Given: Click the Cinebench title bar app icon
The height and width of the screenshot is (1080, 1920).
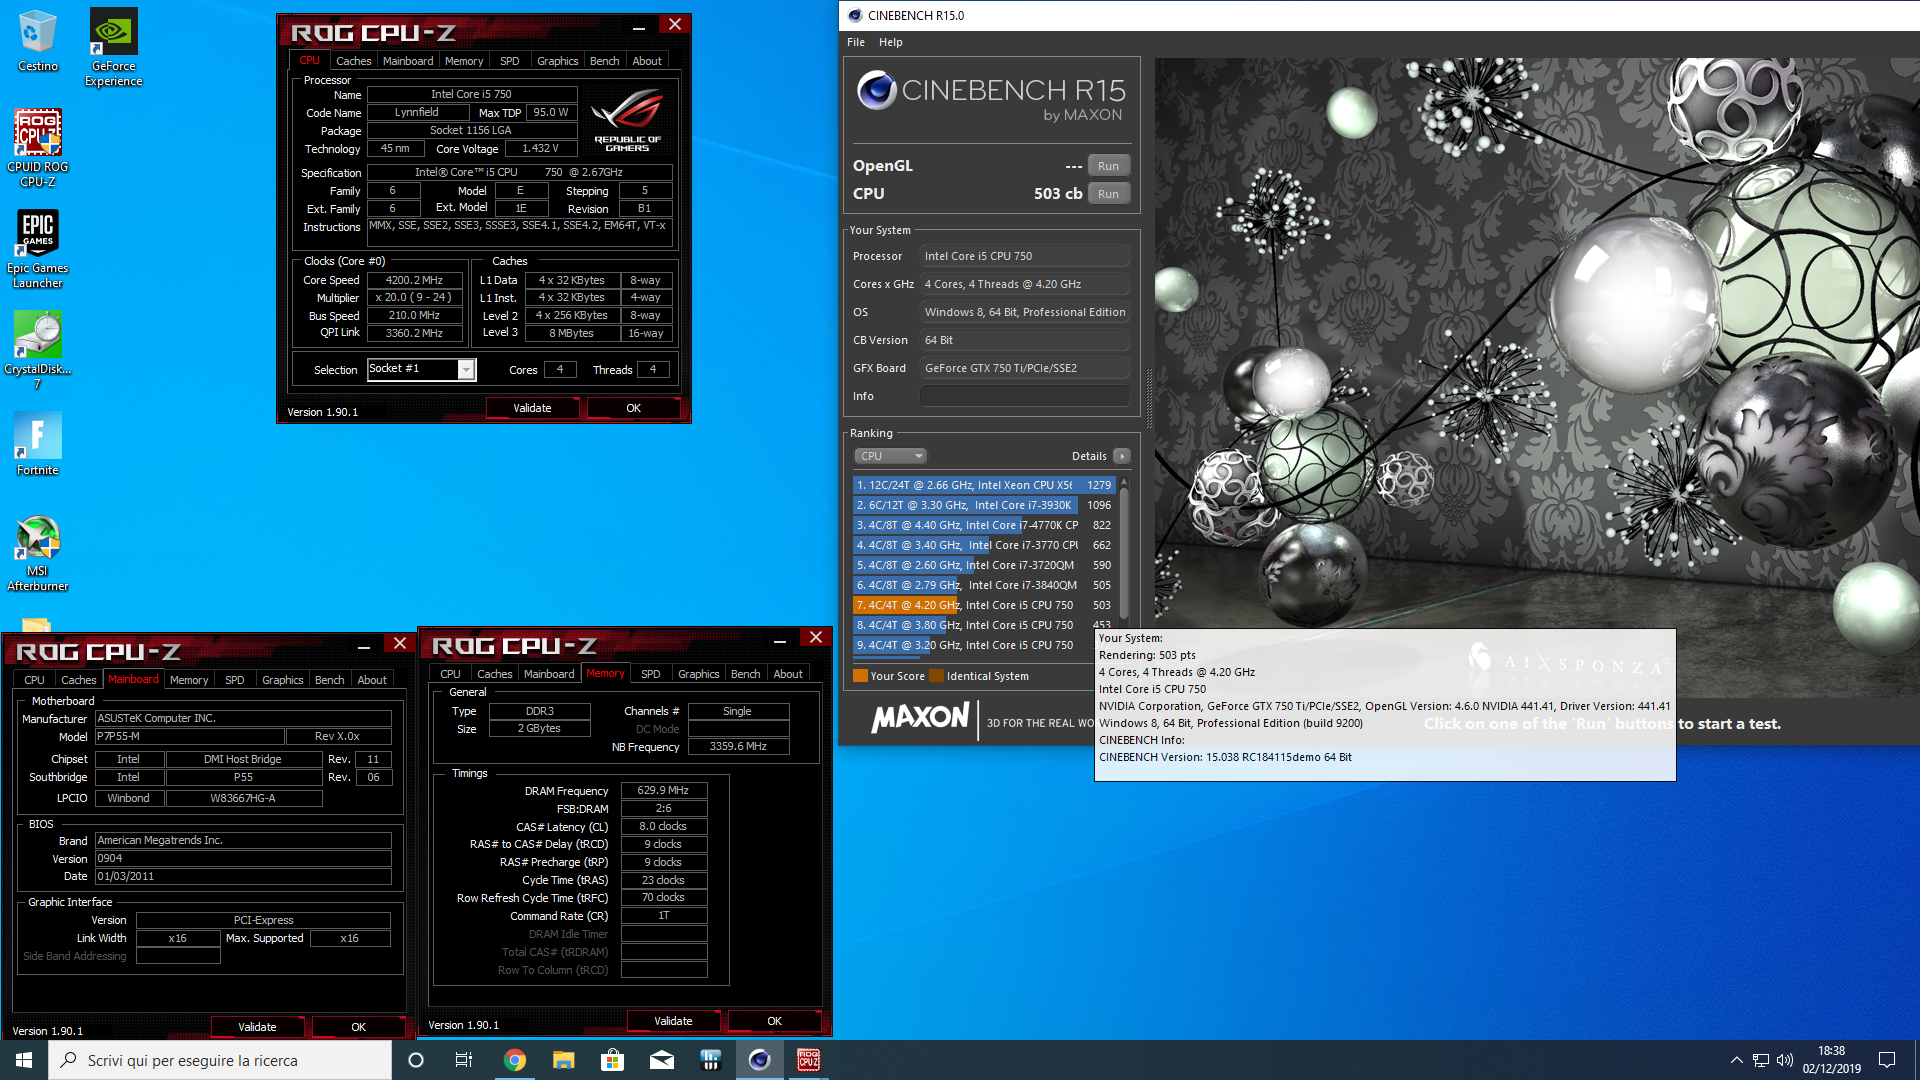Looking at the screenshot, I should point(854,15).
